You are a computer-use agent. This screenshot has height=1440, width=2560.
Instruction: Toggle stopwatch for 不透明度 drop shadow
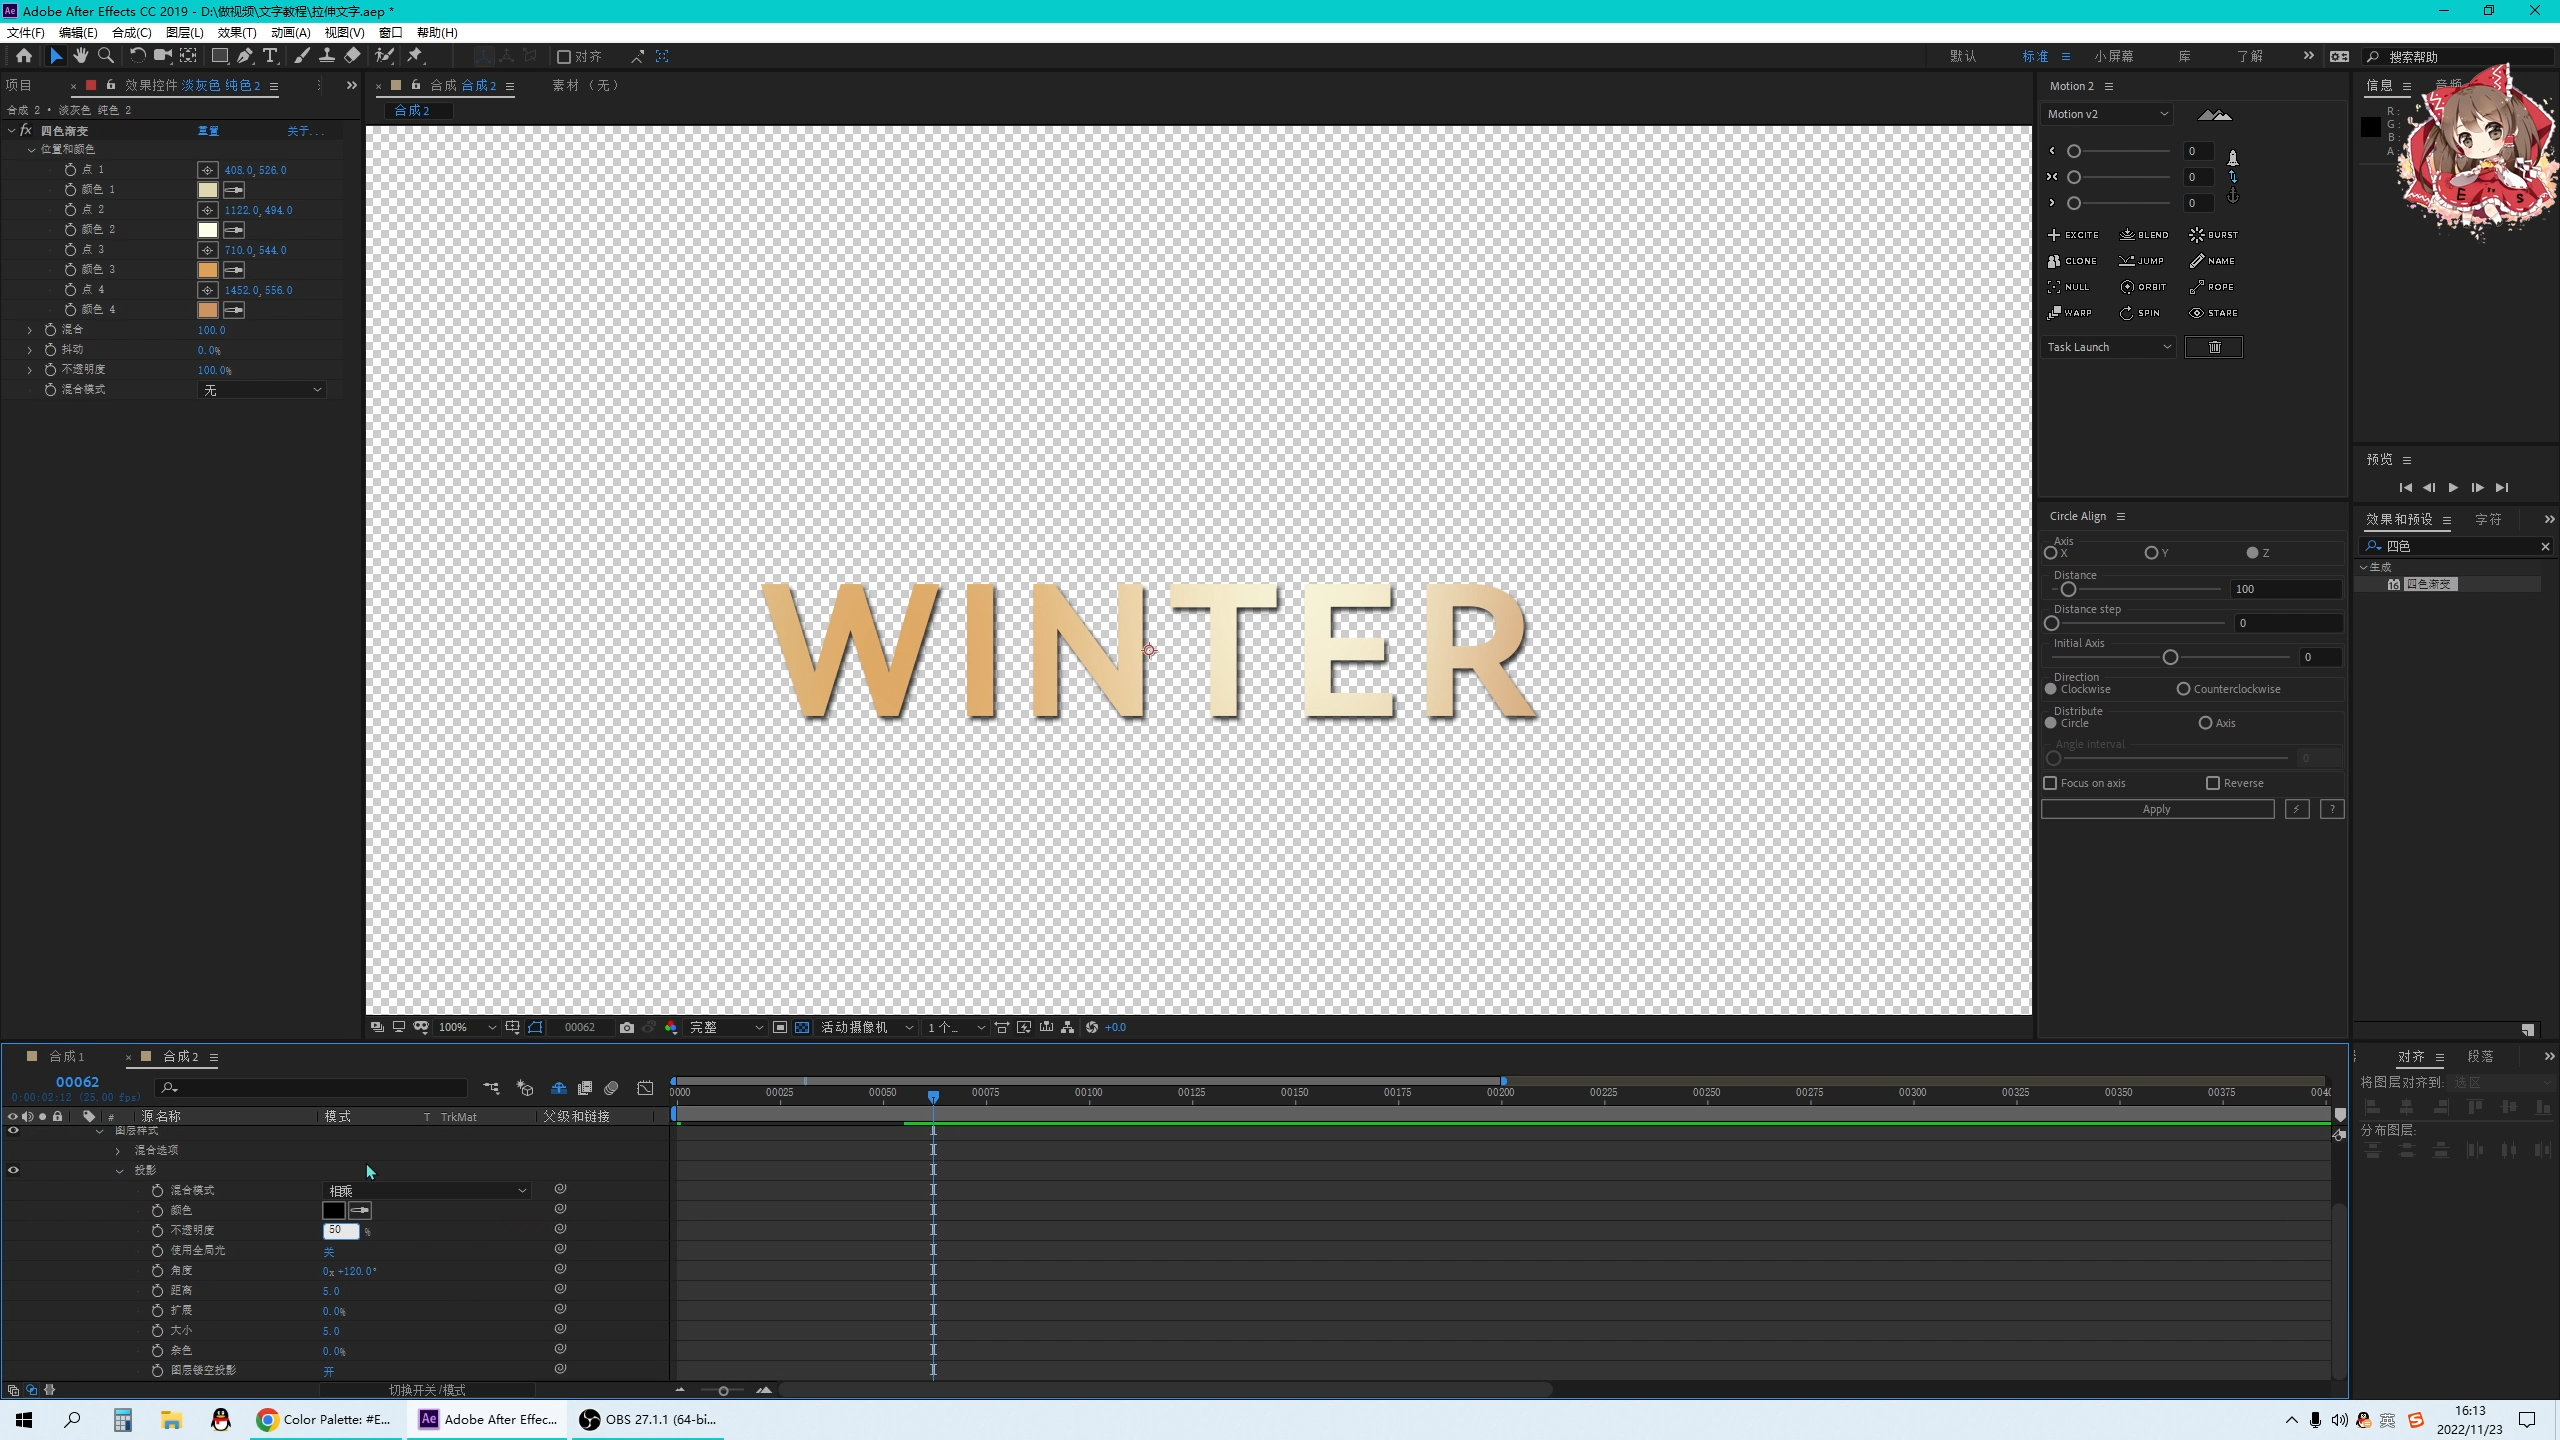[157, 1231]
